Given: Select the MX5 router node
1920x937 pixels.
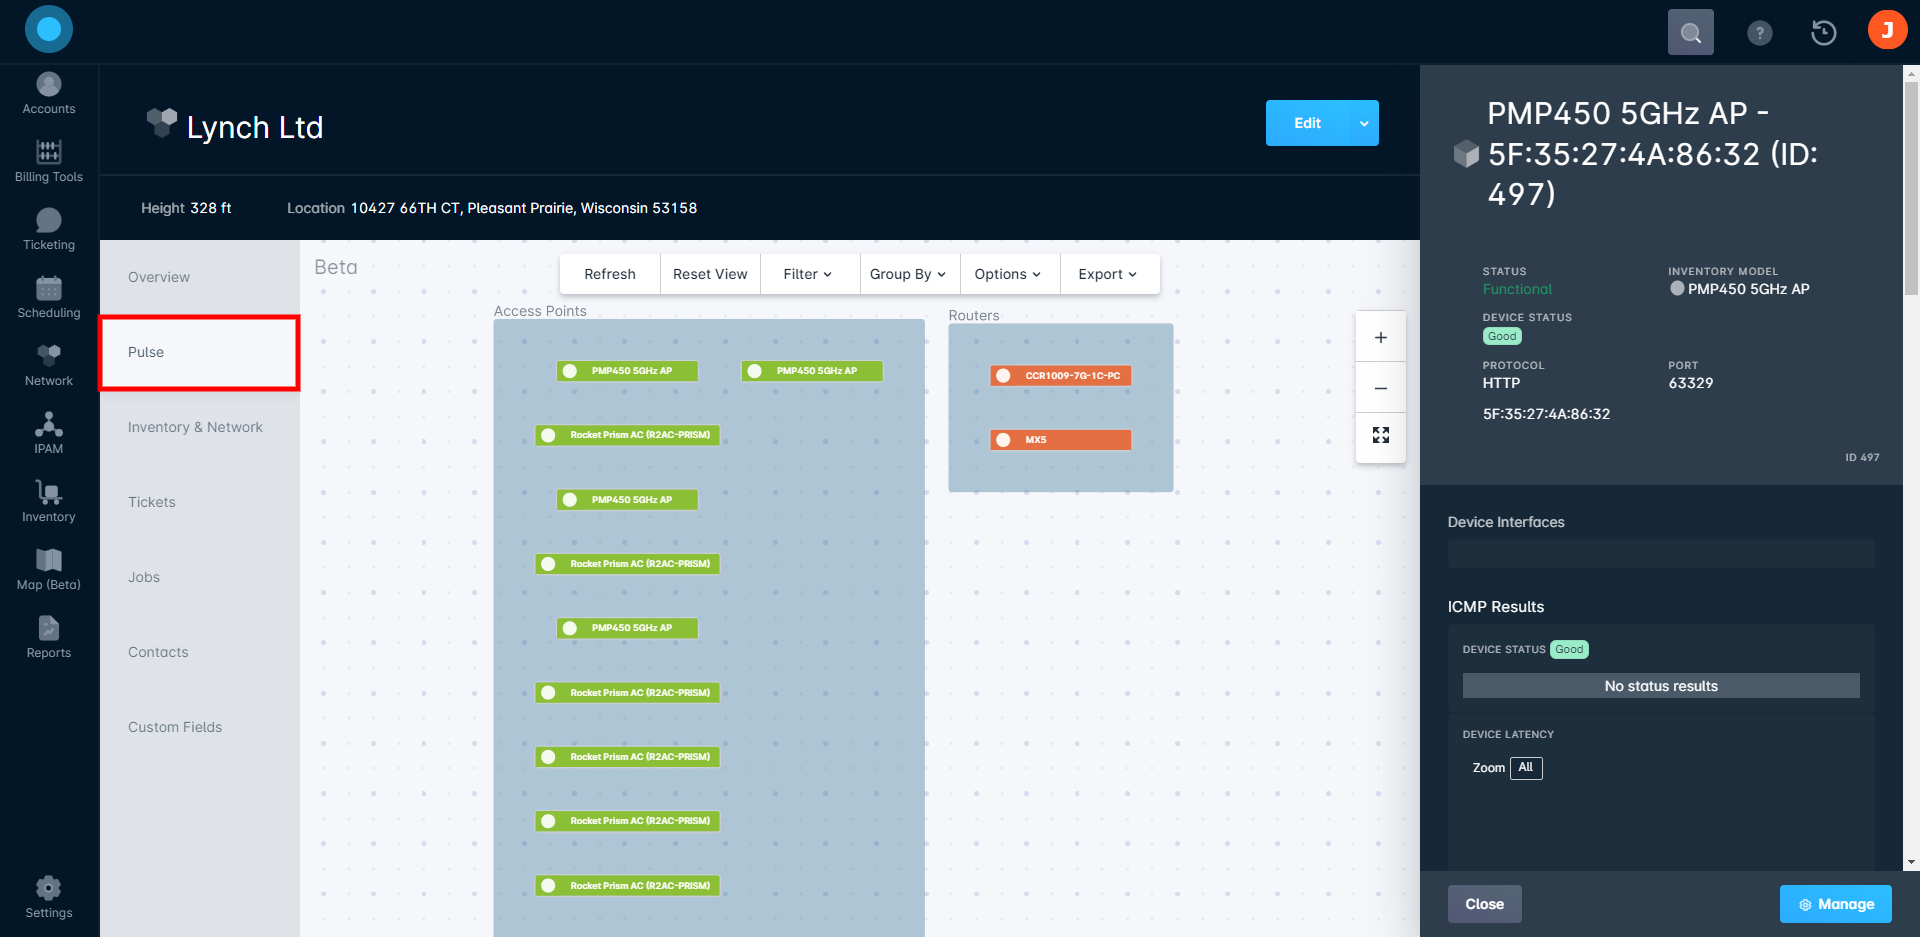Looking at the screenshot, I should pyautogui.click(x=1061, y=440).
